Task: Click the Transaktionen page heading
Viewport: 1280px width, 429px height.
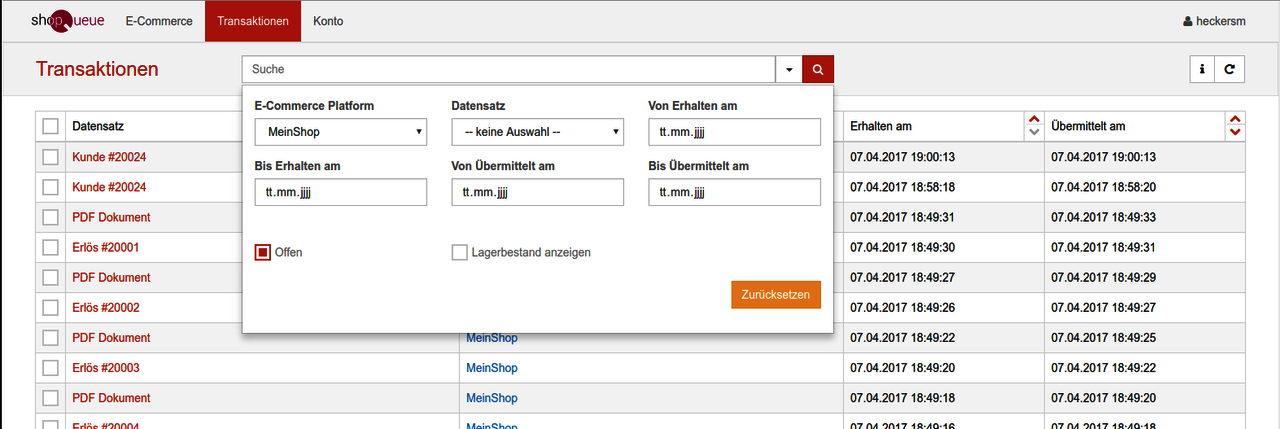Action: (x=97, y=69)
